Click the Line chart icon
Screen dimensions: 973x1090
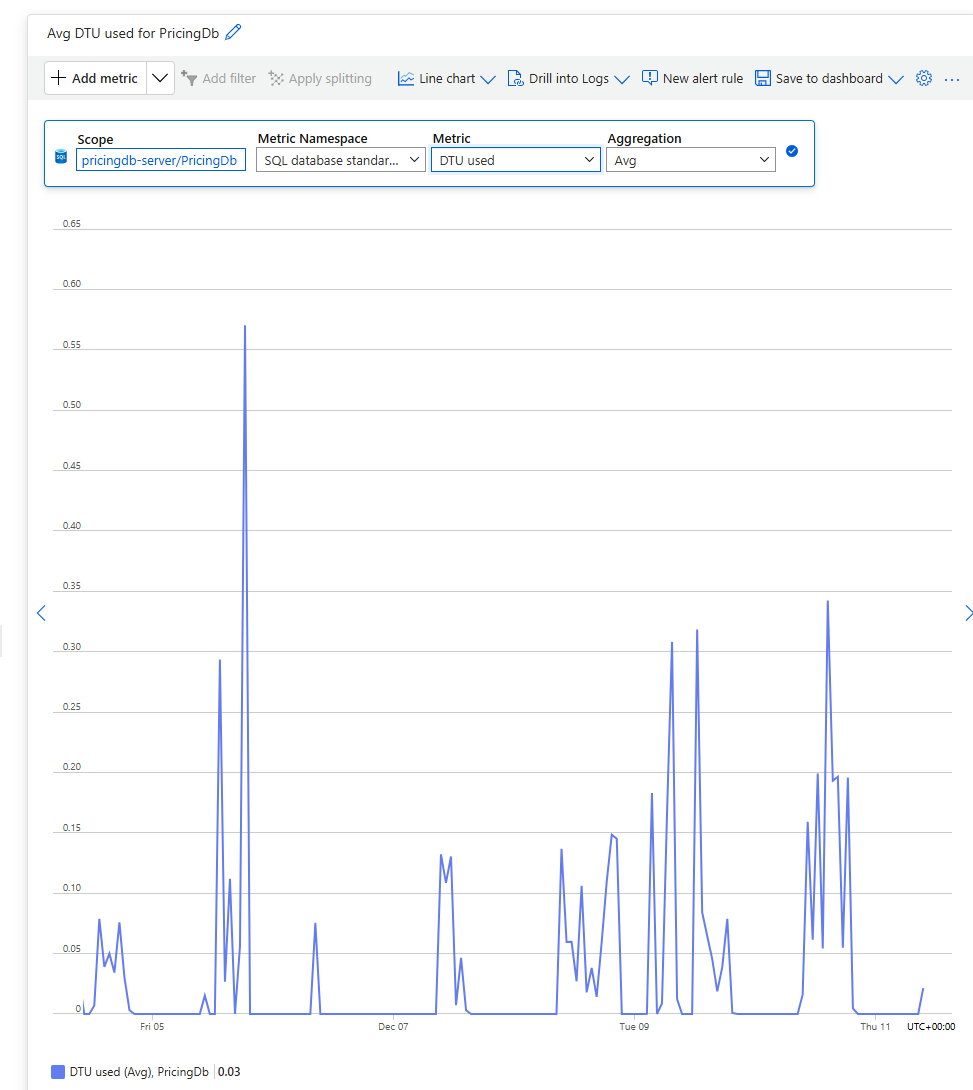coord(406,78)
